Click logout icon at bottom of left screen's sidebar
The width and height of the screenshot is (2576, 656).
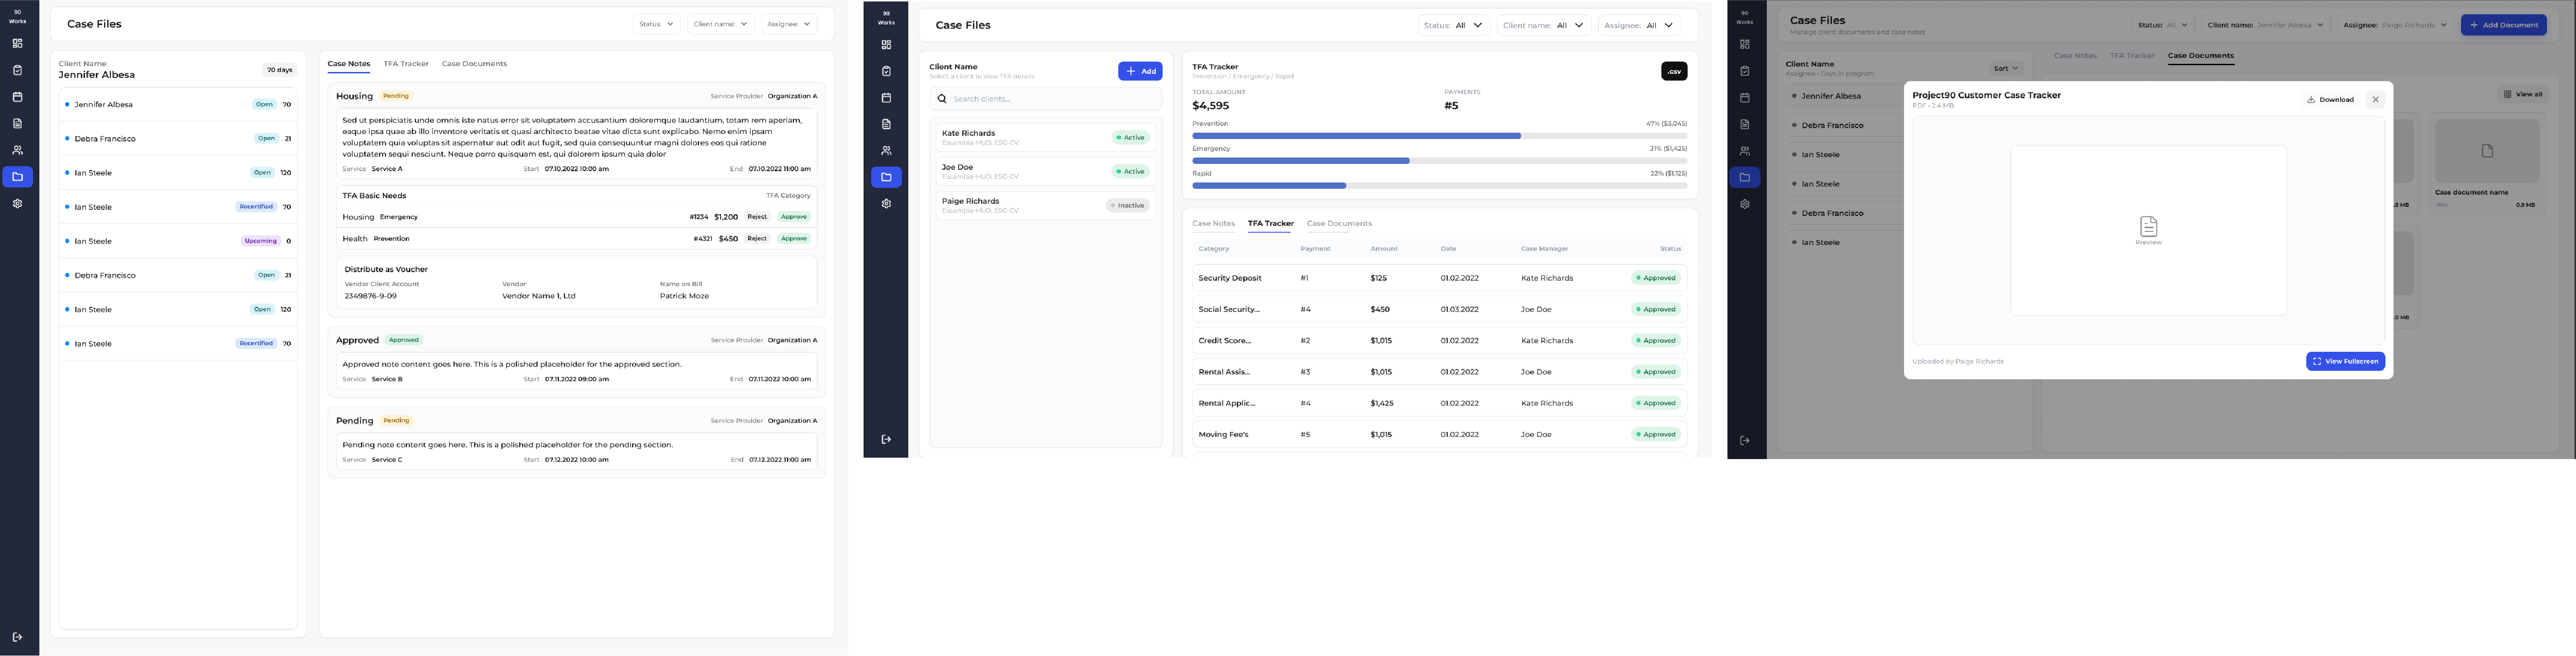(17, 637)
